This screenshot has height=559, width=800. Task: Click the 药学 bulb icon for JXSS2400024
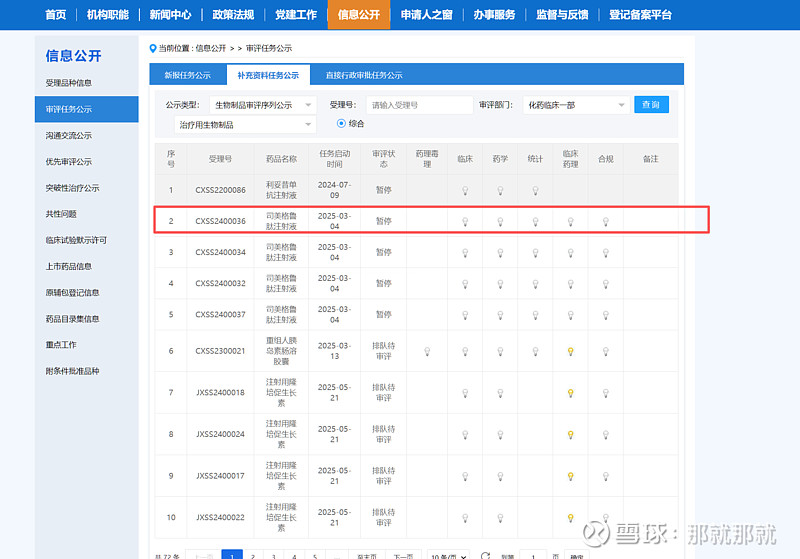500,434
